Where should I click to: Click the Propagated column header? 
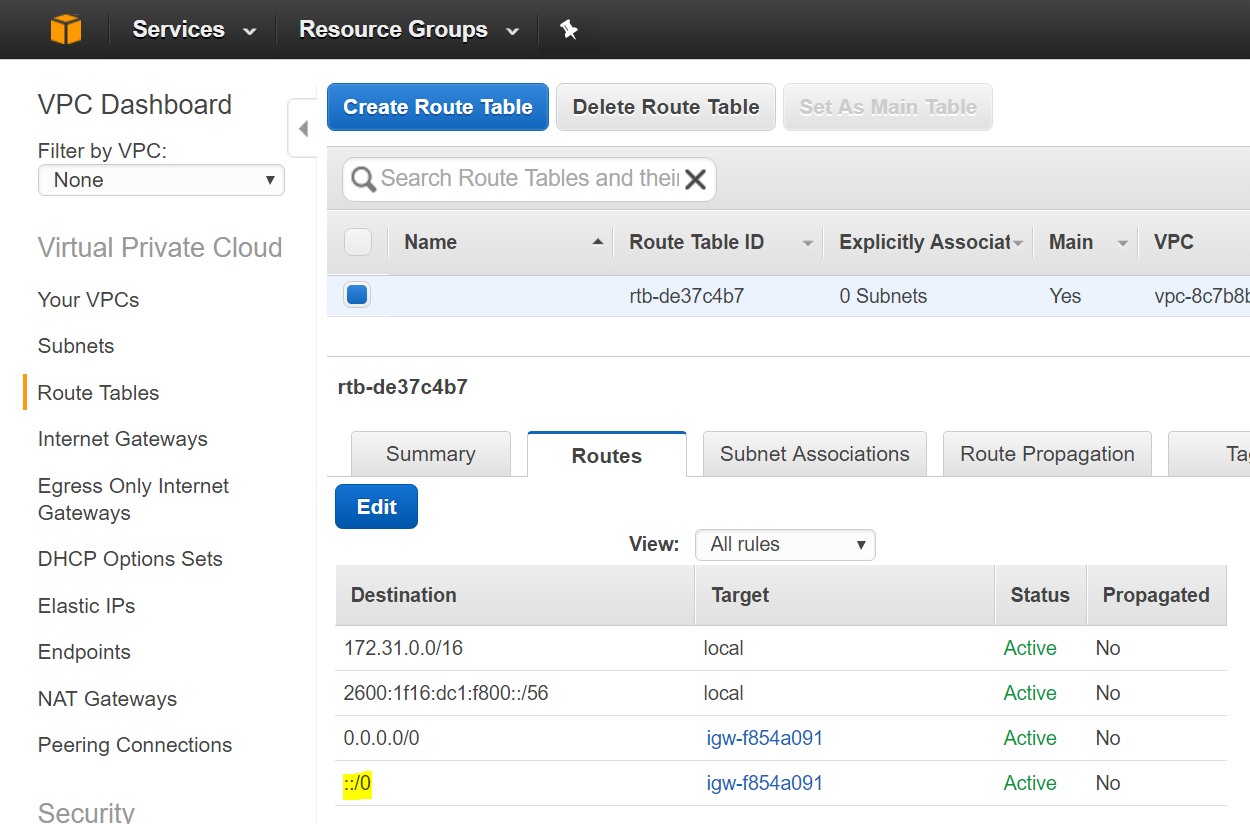tap(1156, 595)
